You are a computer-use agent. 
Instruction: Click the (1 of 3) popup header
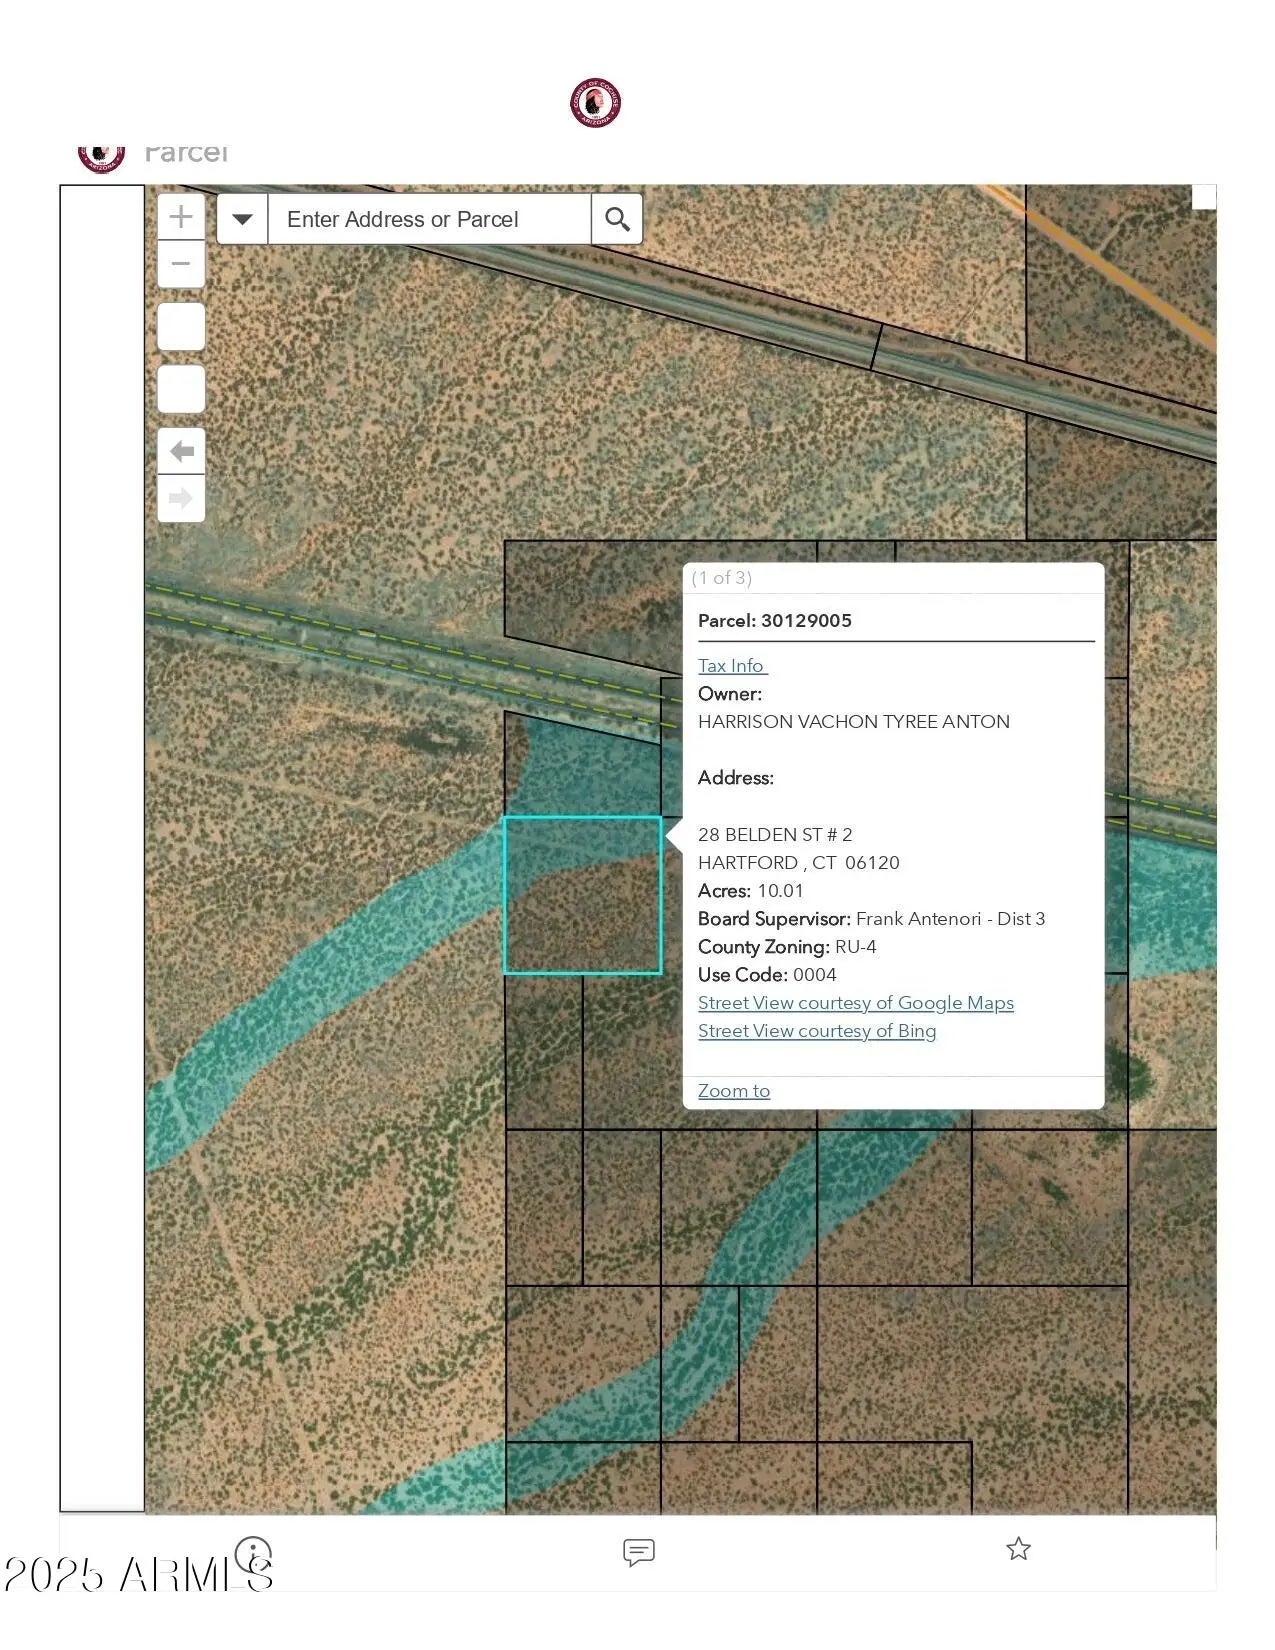click(x=721, y=578)
